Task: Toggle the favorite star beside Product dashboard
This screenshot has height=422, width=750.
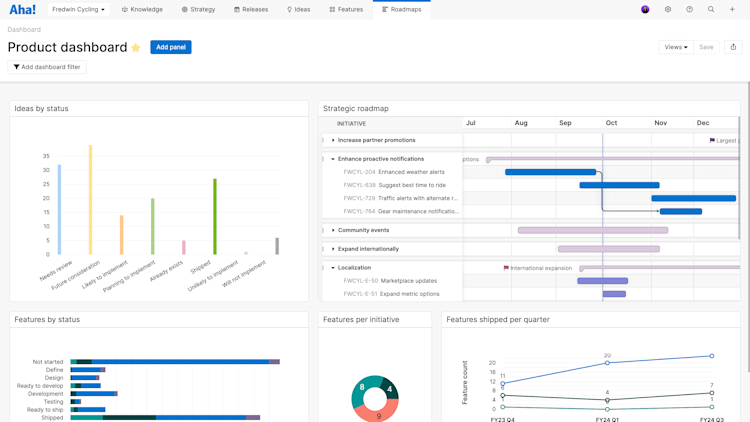Action: tap(136, 47)
